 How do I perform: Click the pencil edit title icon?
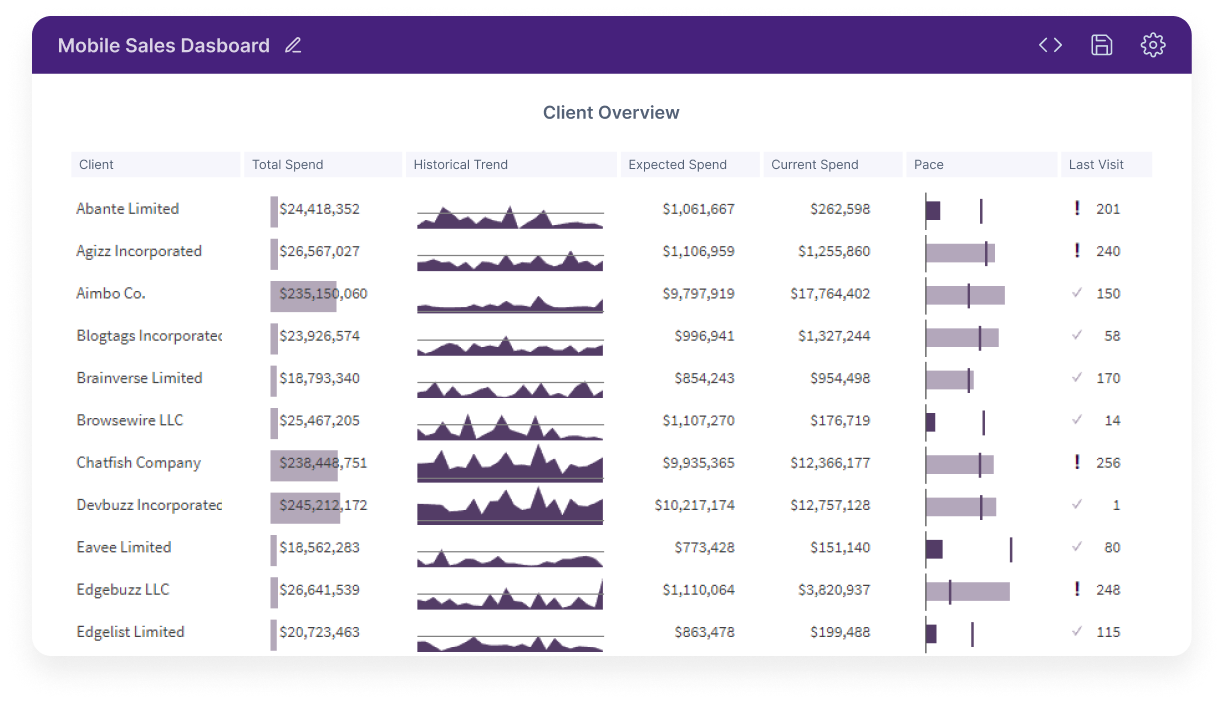293,45
